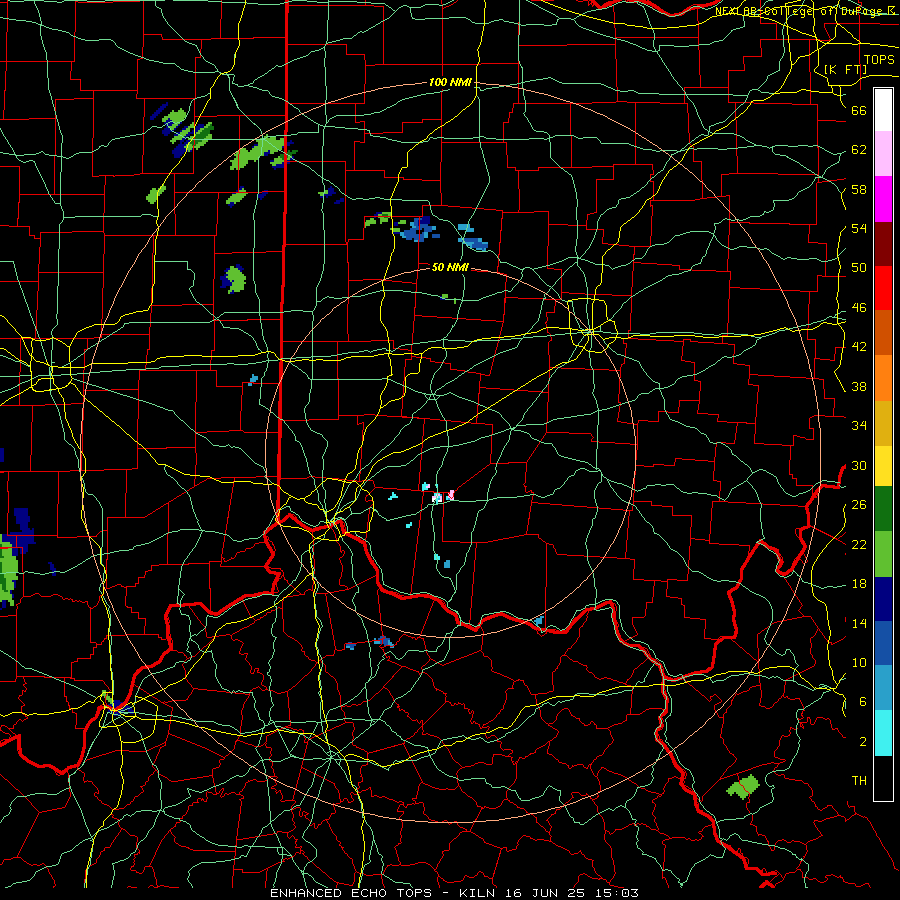The height and width of the screenshot is (900, 900).
Task: Click the gold legend swatch
Action: (883, 423)
